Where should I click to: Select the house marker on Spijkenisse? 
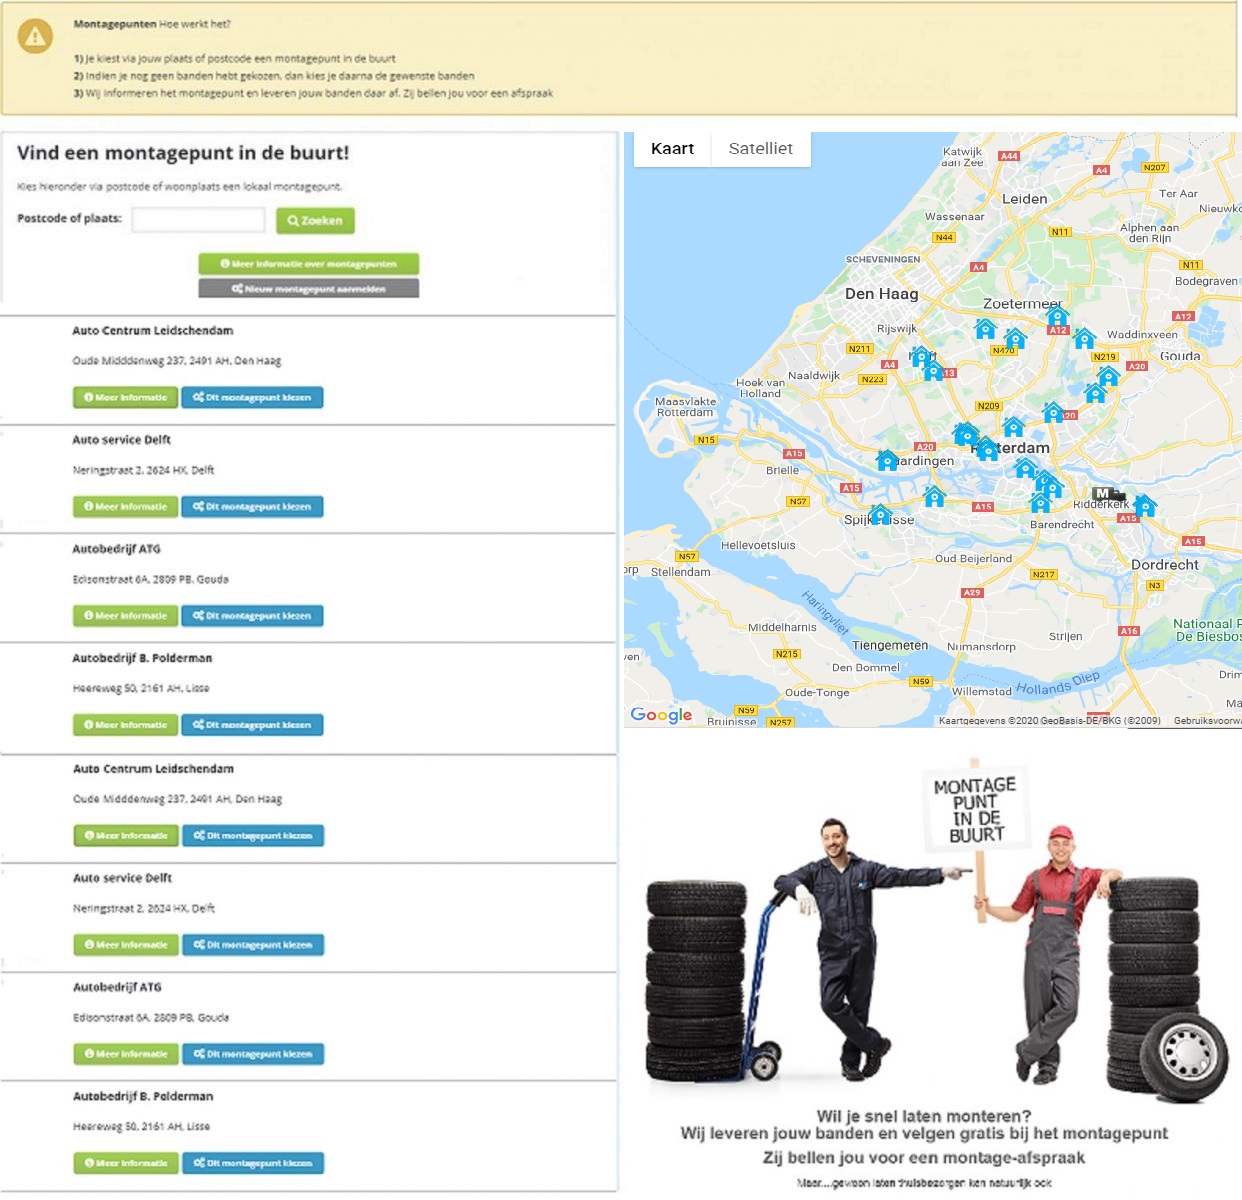point(880,515)
